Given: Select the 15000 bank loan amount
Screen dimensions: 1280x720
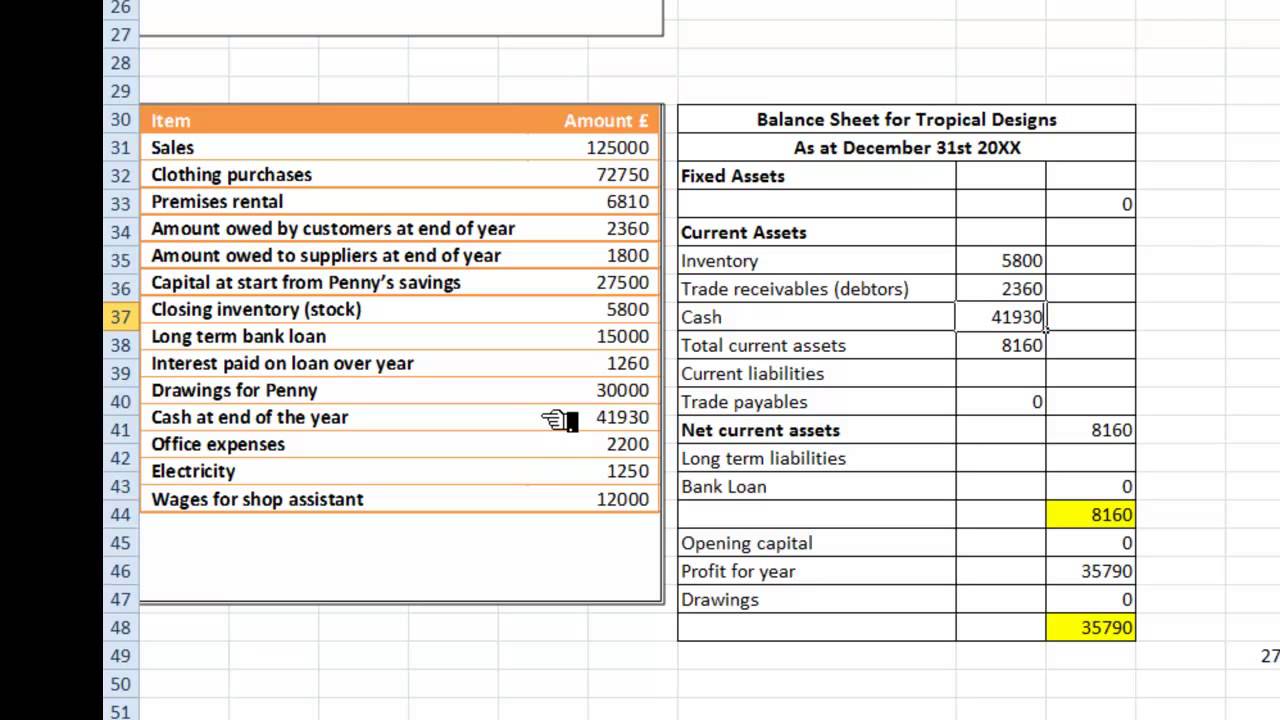Looking at the screenshot, I should click(622, 336).
